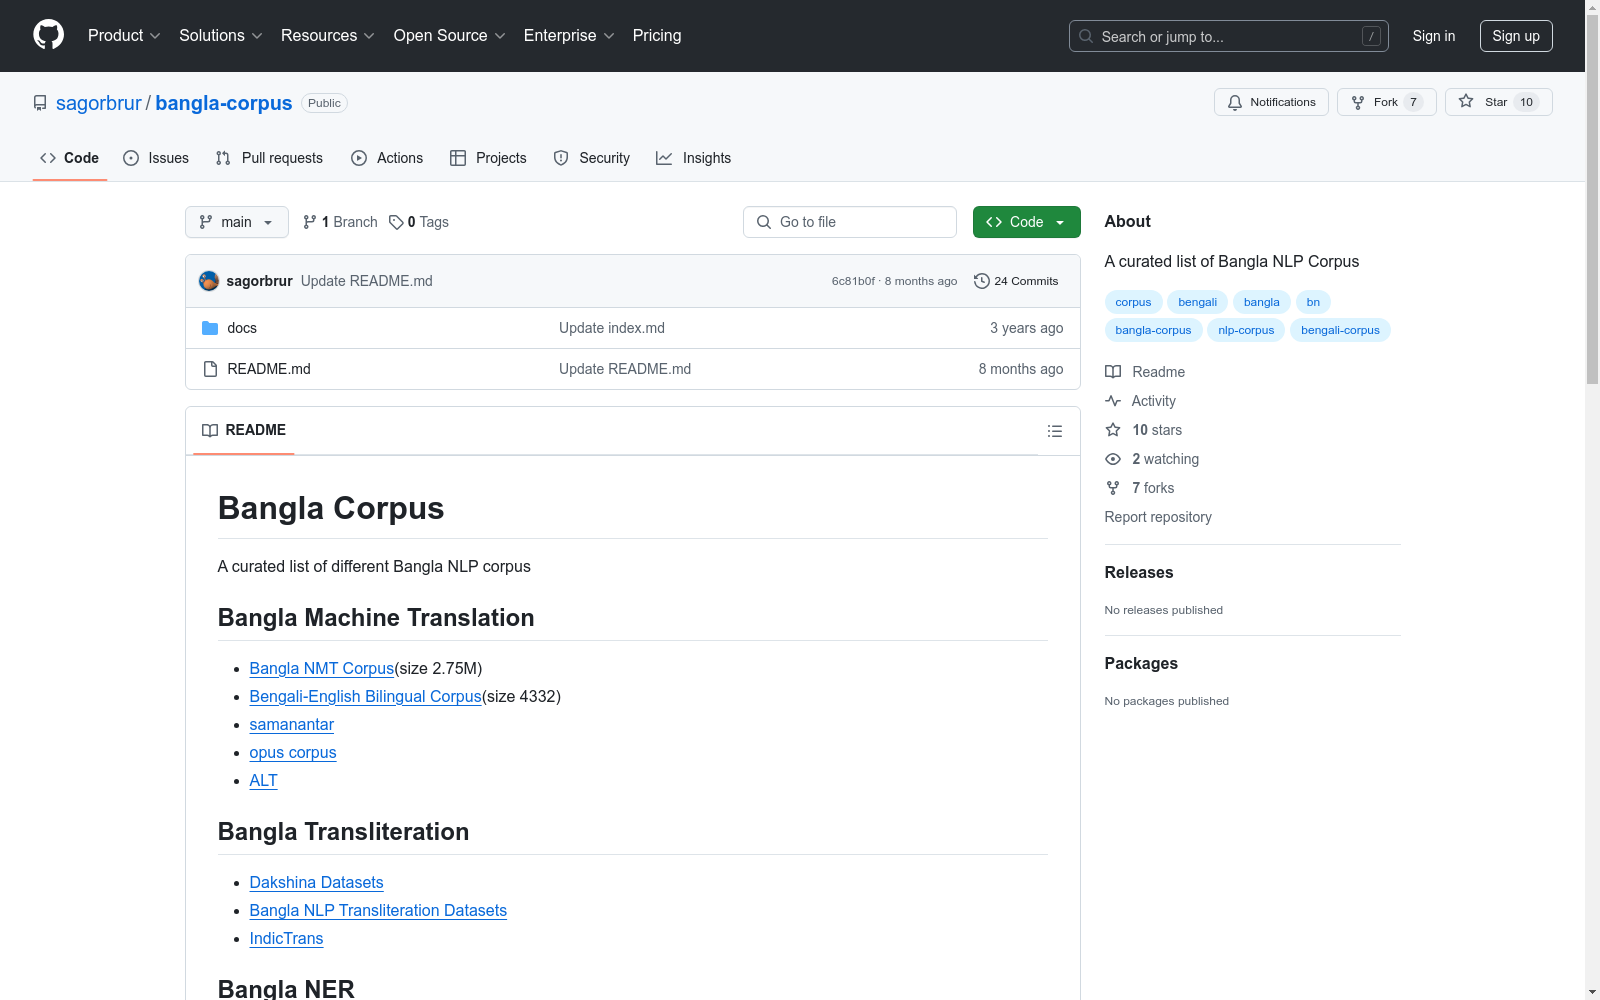Click the opus corpus link
Viewport: 1600px width, 1000px height.
(x=293, y=752)
